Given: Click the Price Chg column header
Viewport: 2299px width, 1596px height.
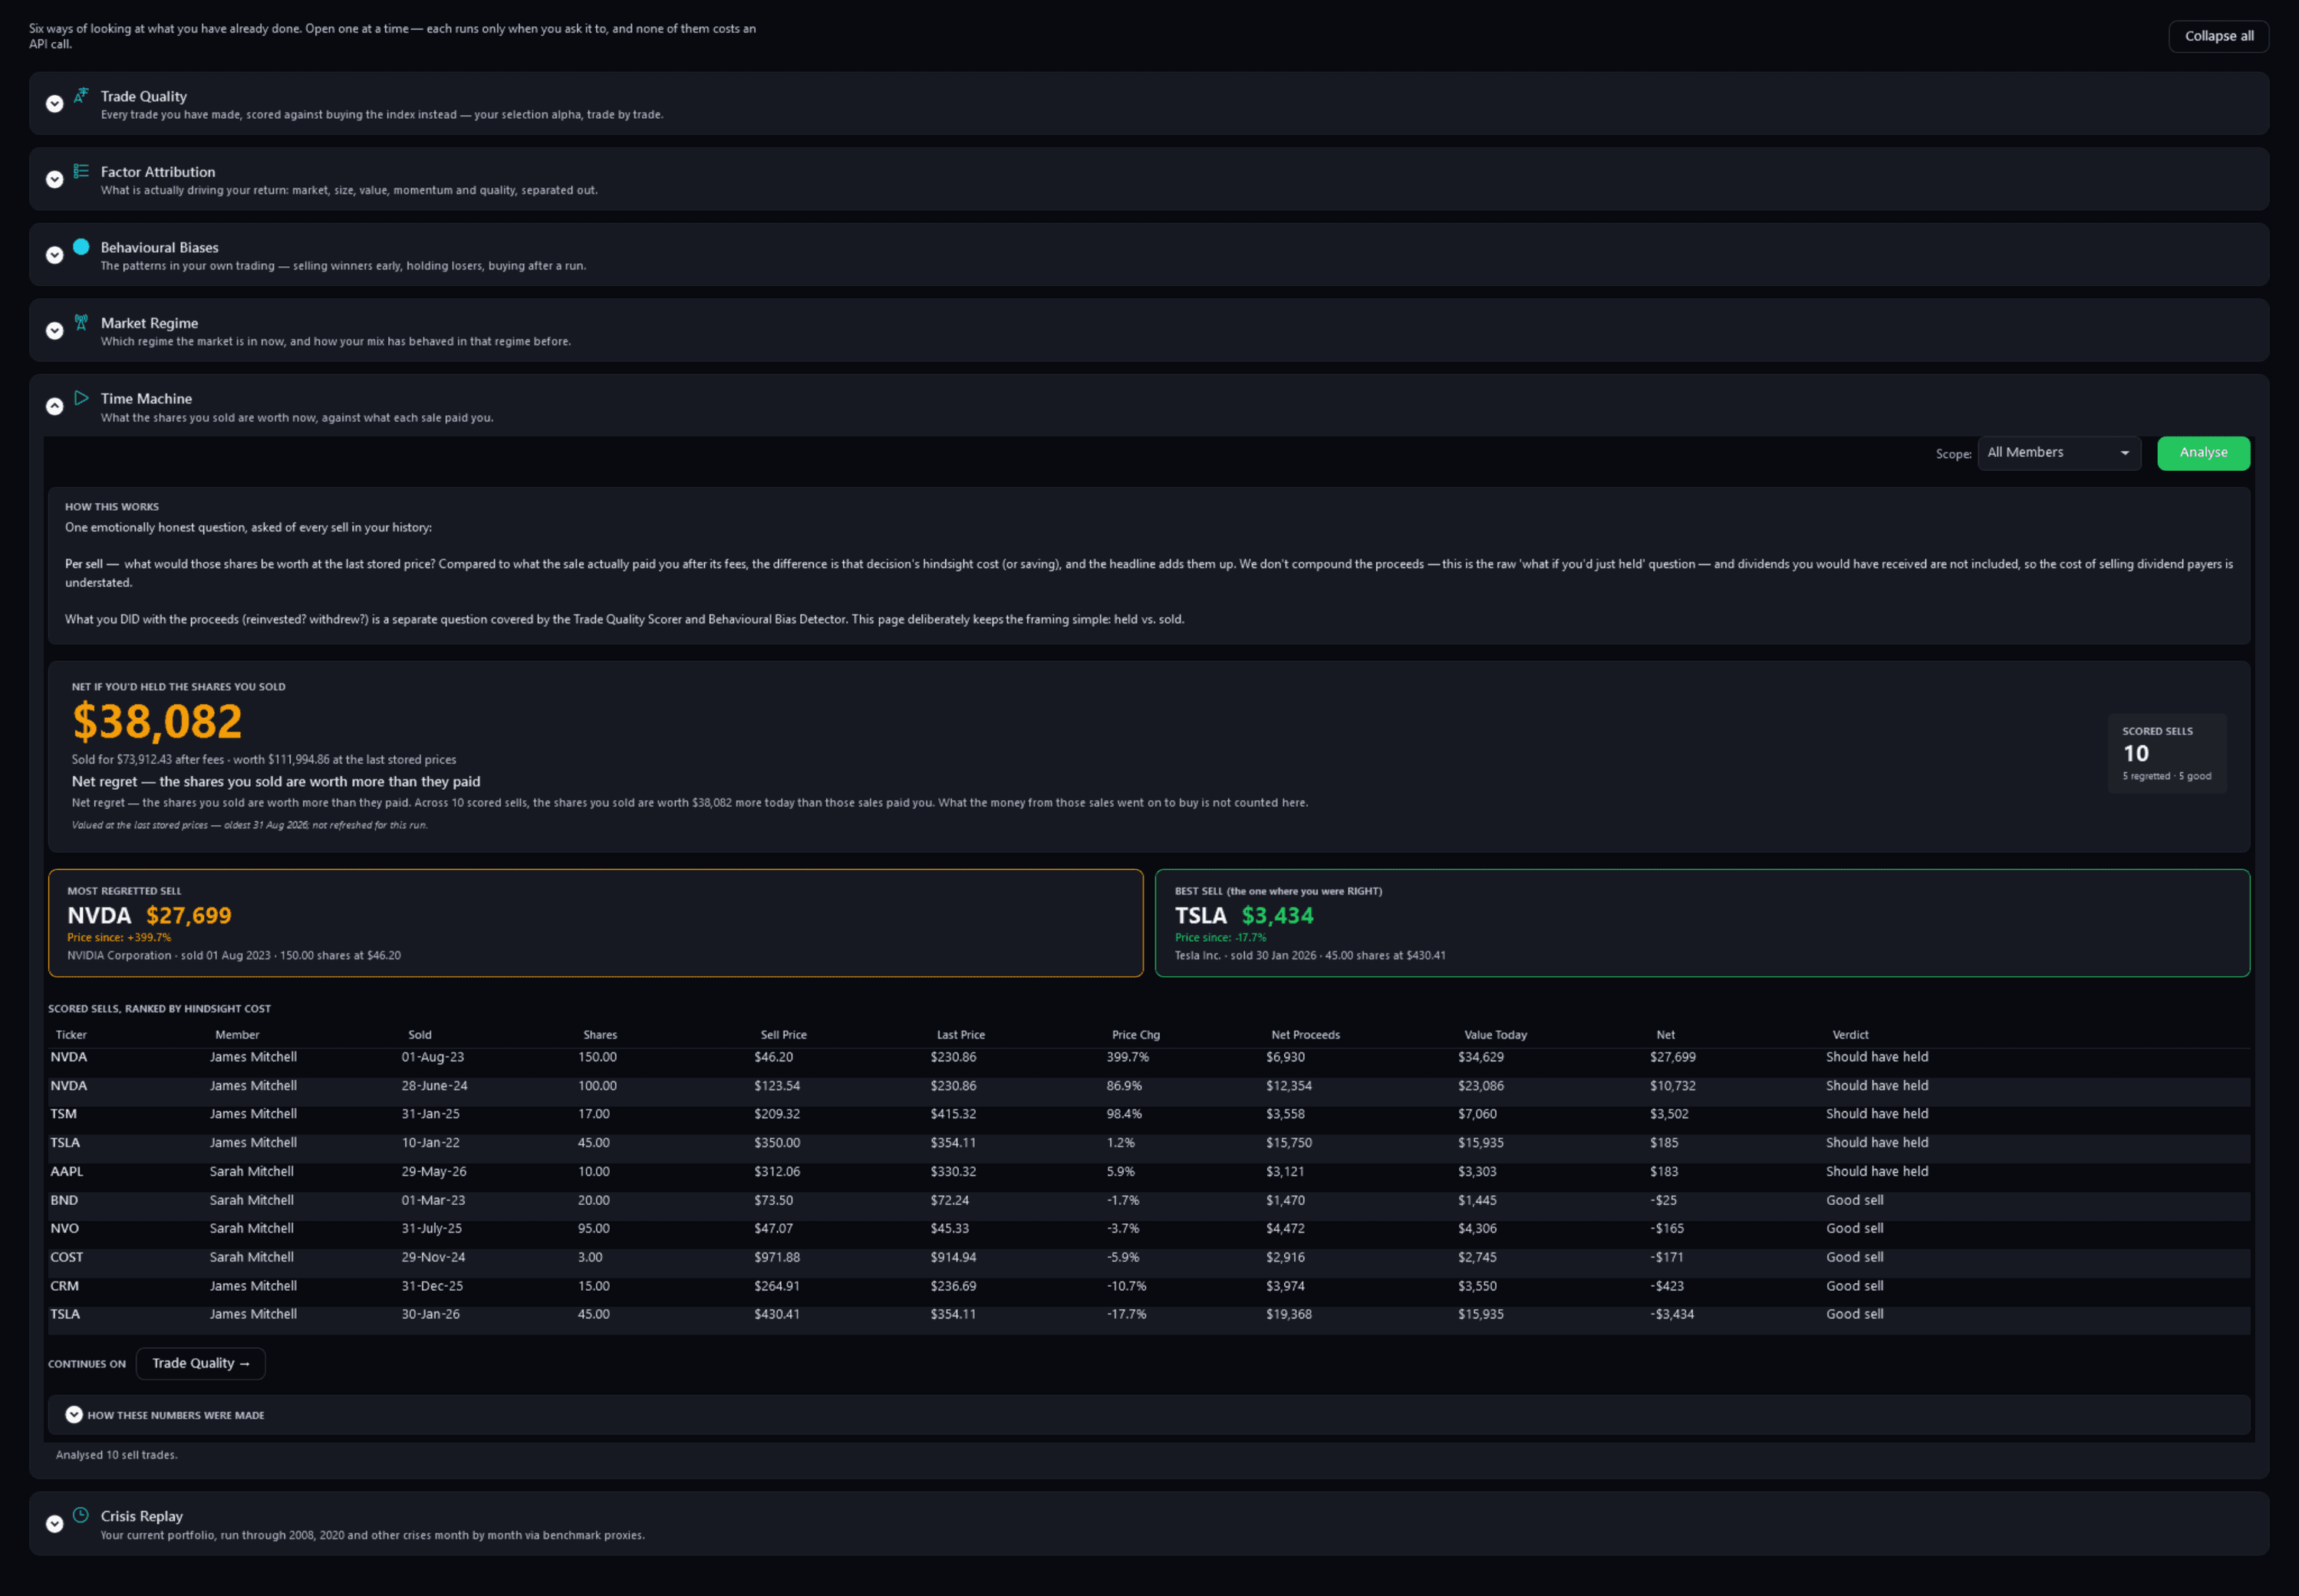Looking at the screenshot, I should [1136, 1035].
